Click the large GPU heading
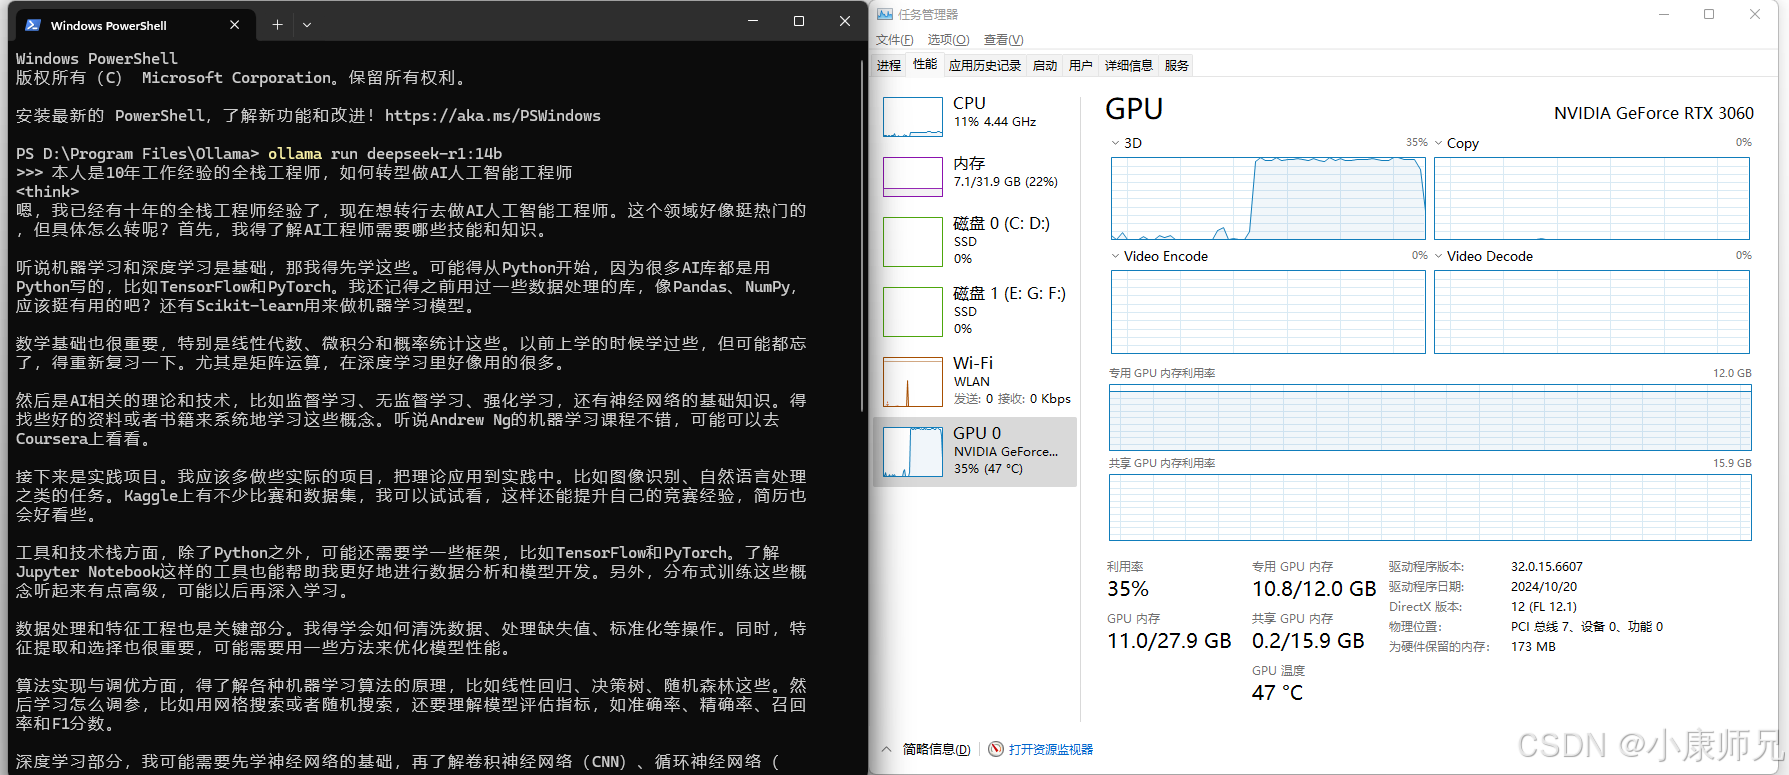This screenshot has width=1789, height=775. pyautogui.click(x=1134, y=109)
